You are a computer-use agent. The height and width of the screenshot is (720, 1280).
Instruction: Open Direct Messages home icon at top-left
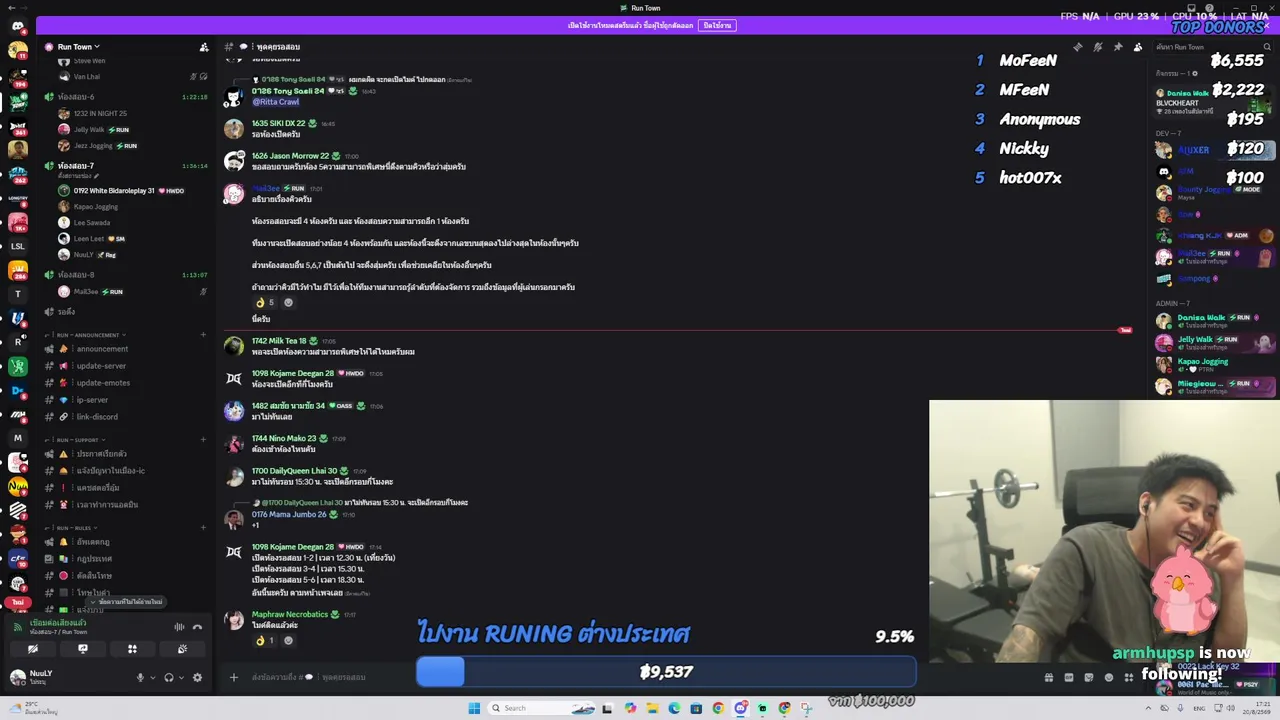[x=17, y=26]
